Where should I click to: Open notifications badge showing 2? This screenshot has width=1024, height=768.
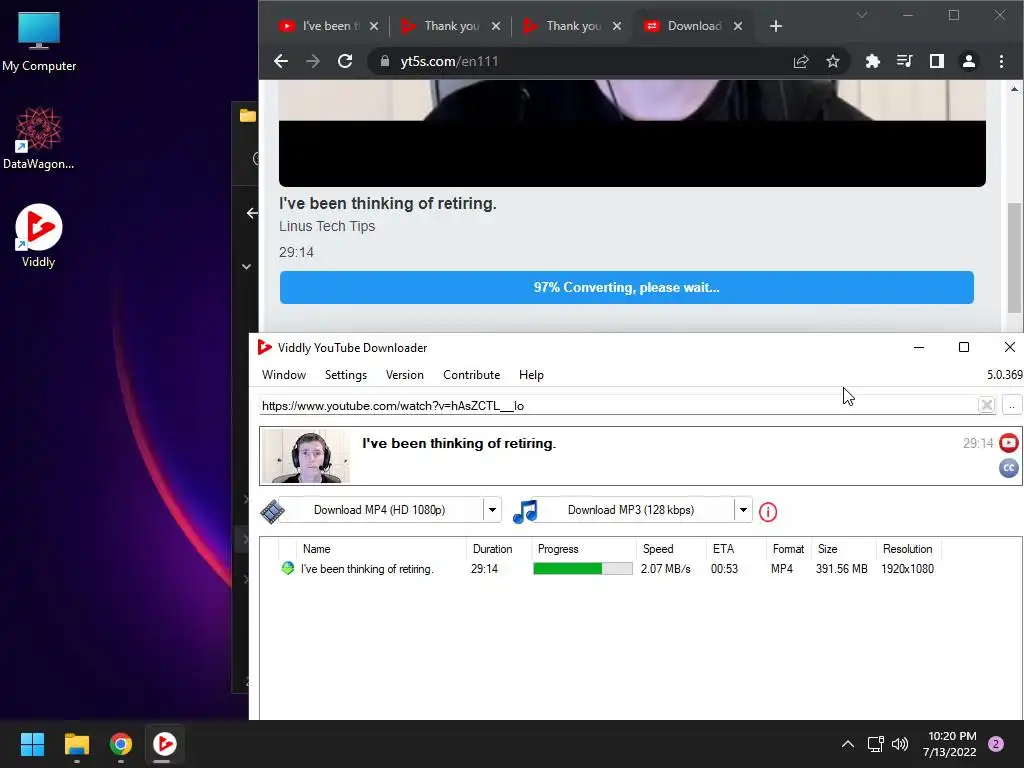click(x=996, y=744)
